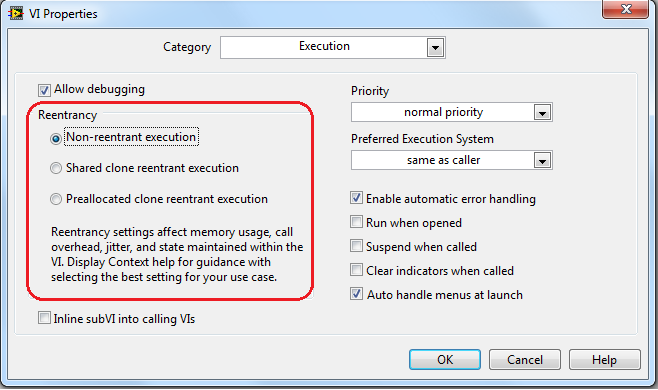Image resolution: width=658 pixels, height=390 pixels.
Task: Click the OK button
Action: point(445,360)
